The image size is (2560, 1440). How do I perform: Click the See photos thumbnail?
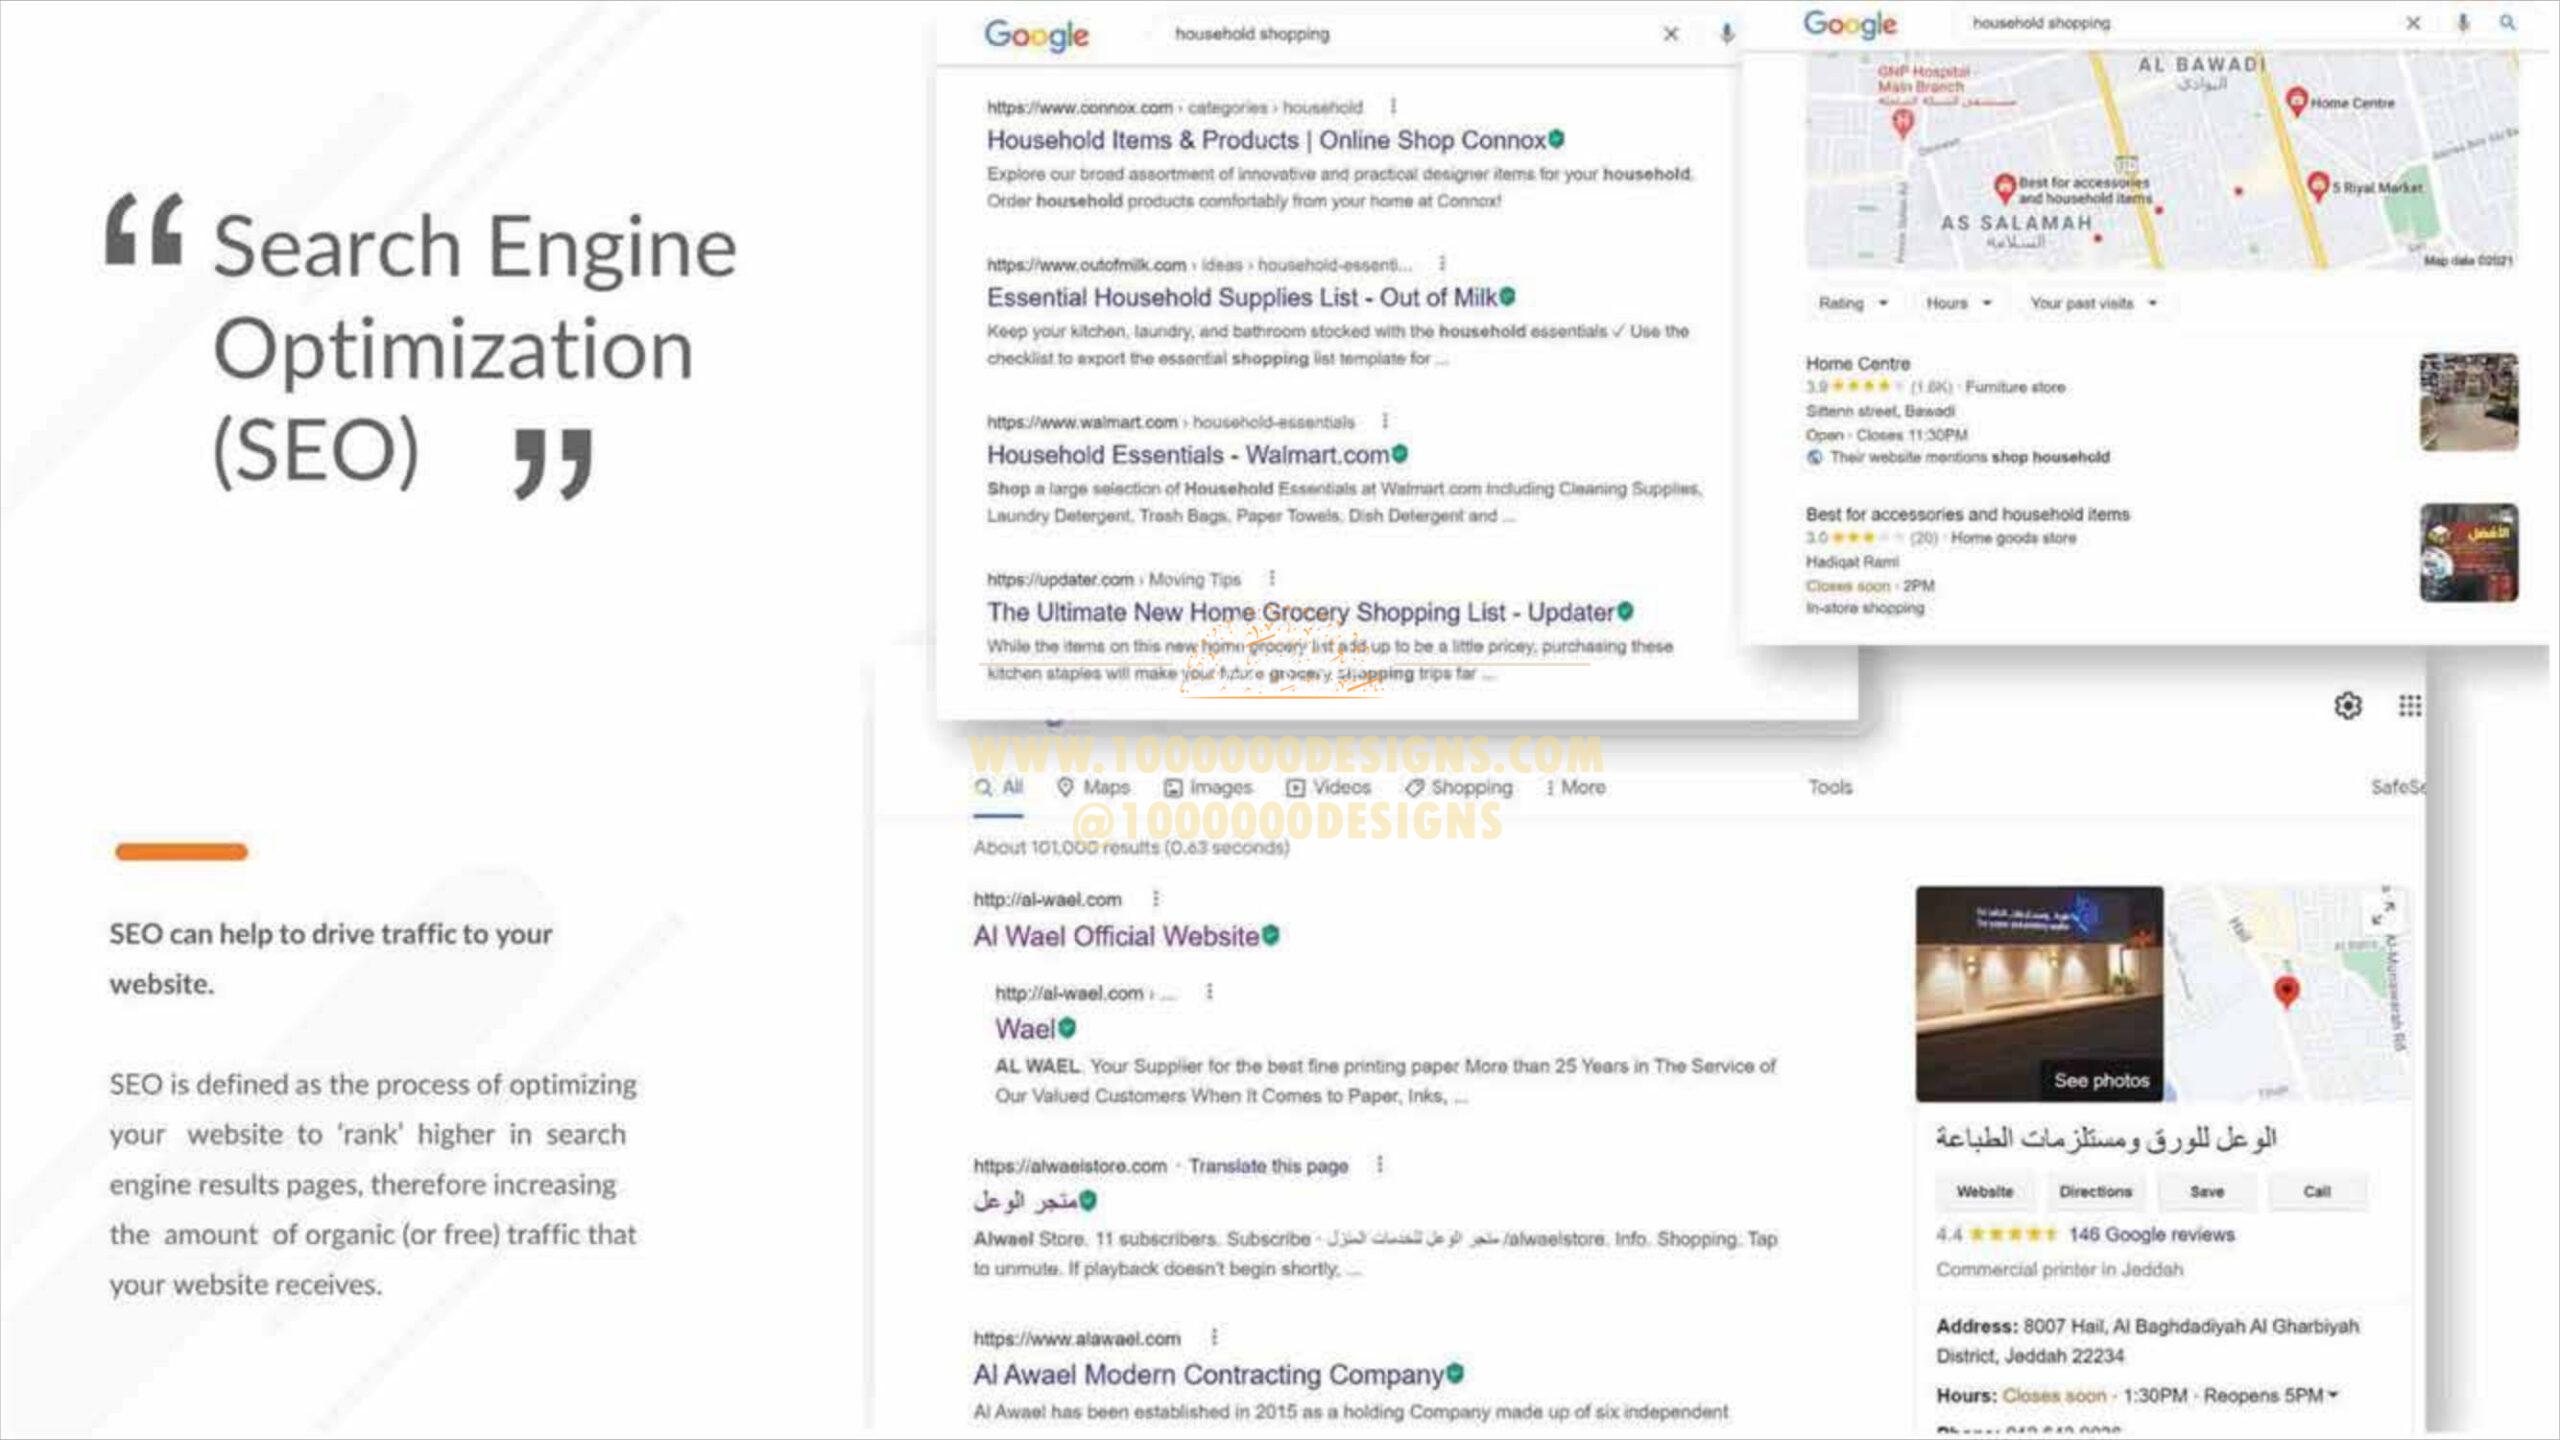tap(2100, 1080)
